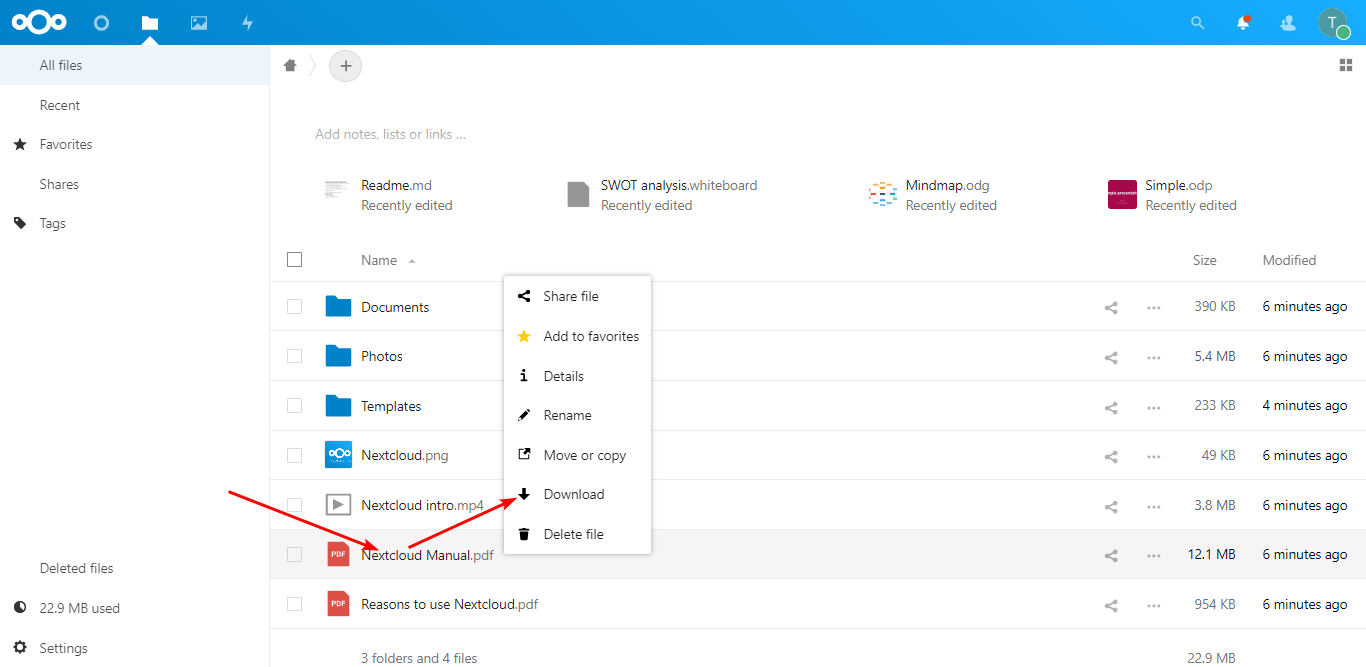Image resolution: width=1366 pixels, height=667 pixels.
Task: Open three-dot menu for Reasons to use Nextcloud.pdf
Action: click(1154, 605)
